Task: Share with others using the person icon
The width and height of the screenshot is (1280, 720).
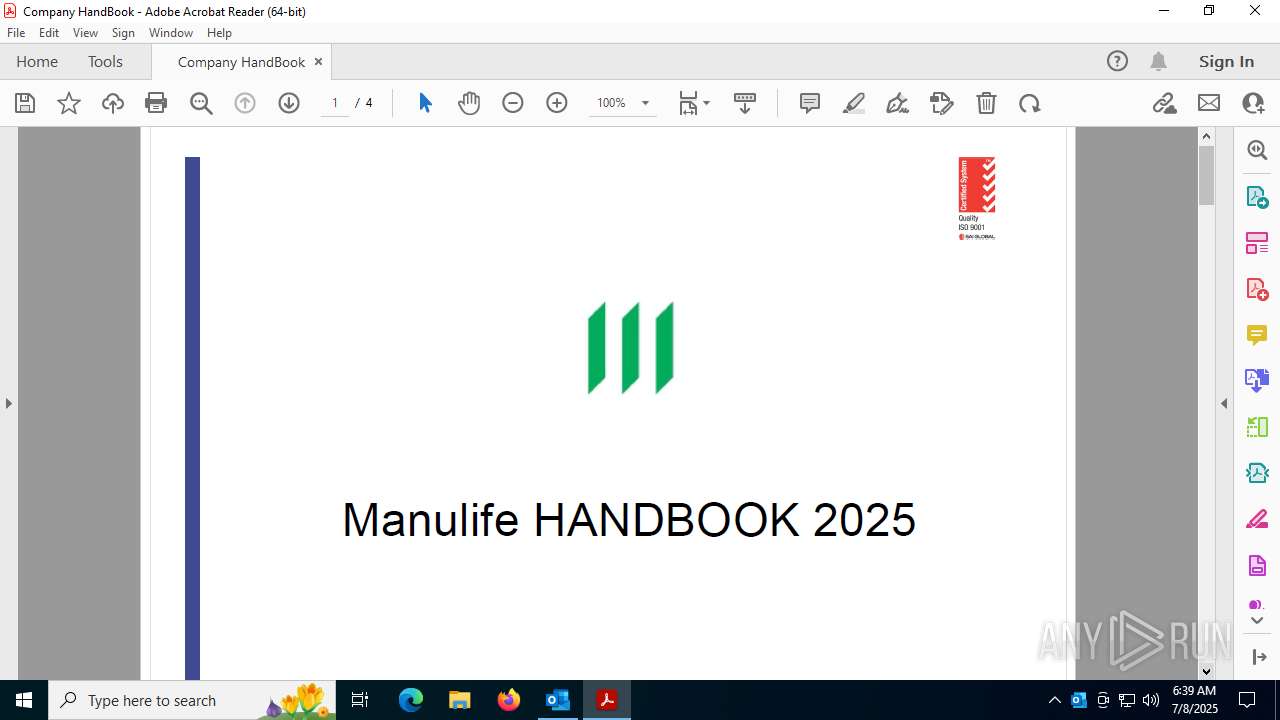Action: pyautogui.click(x=1253, y=103)
